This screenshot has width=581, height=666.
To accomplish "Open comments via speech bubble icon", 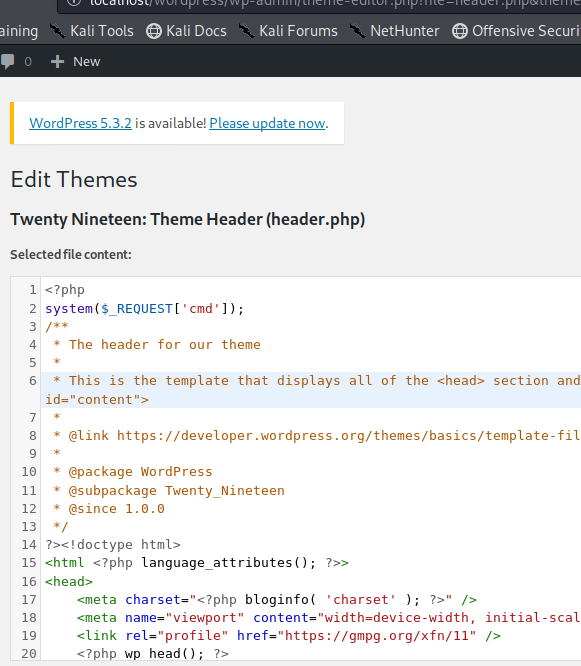I will pos(7,62).
